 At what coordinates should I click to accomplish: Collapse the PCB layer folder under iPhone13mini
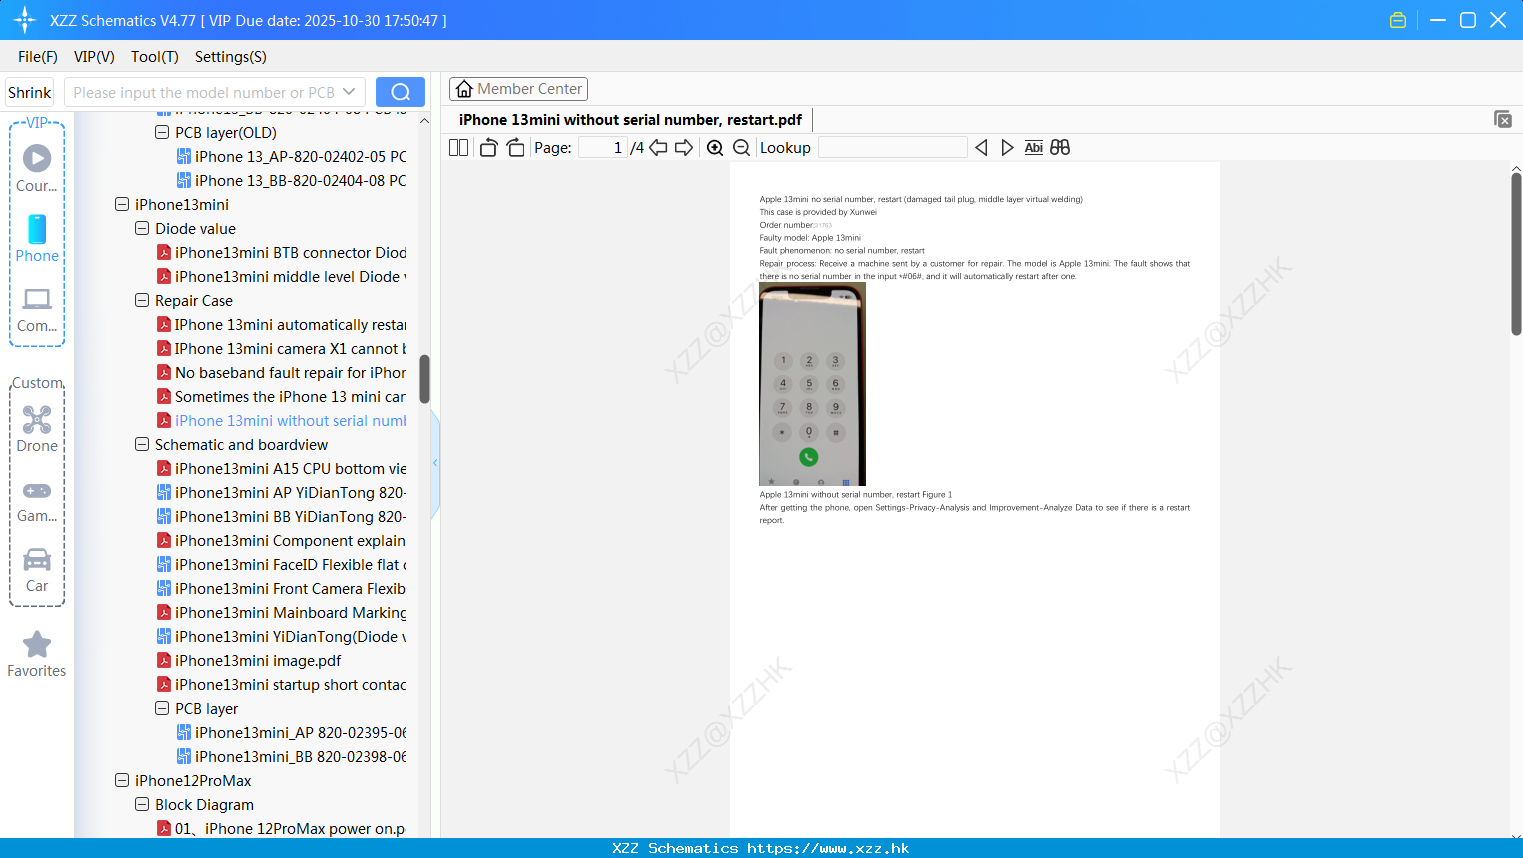pos(162,708)
